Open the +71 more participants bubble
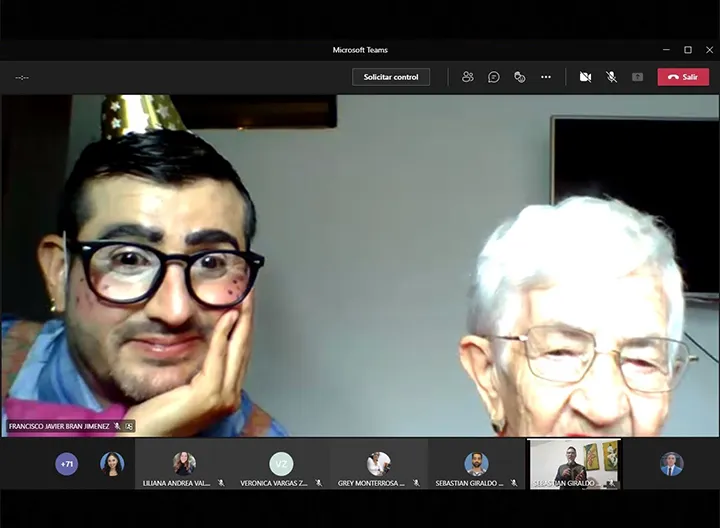Image resolution: width=720 pixels, height=528 pixels. [67, 464]
